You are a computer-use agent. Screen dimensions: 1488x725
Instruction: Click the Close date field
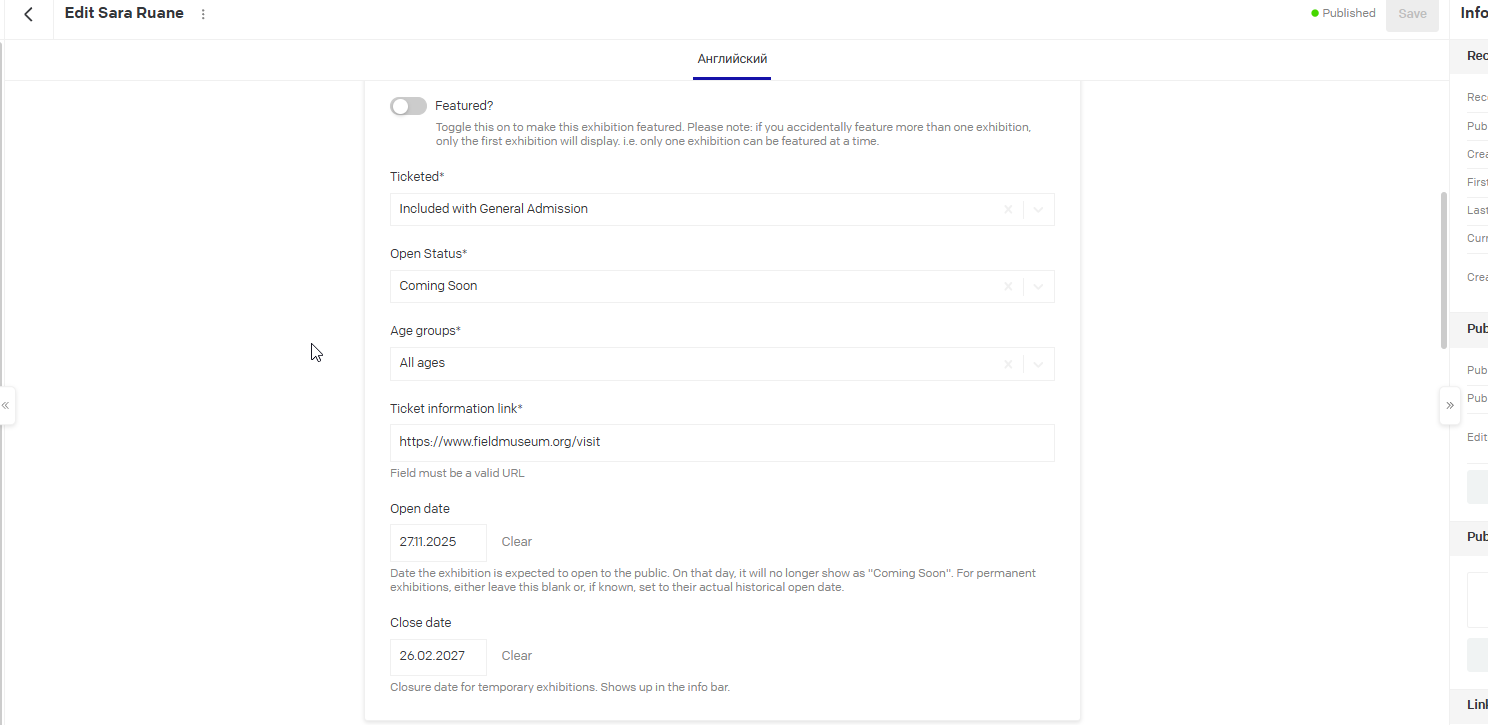pyautogui.click(x=438, y=656)
